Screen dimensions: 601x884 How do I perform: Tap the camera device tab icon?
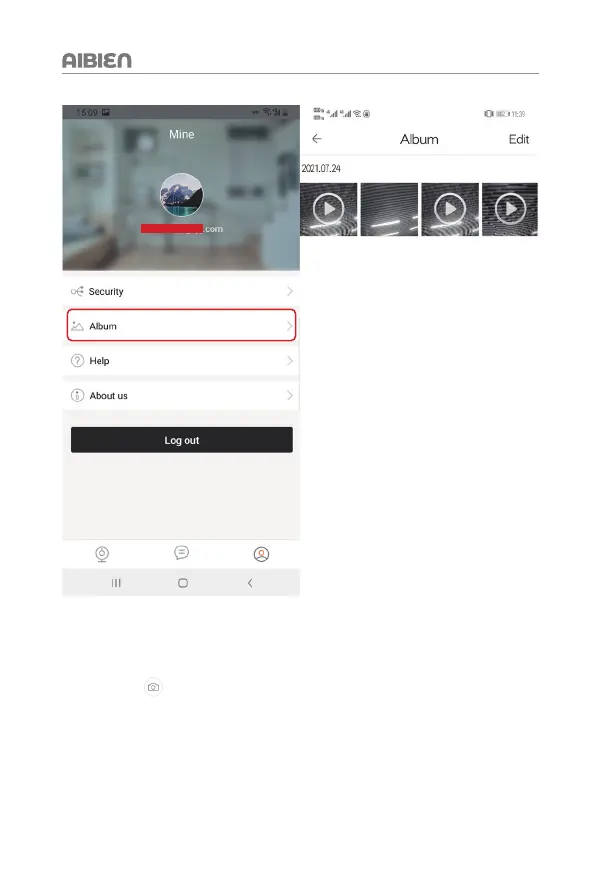coord(102,554)
